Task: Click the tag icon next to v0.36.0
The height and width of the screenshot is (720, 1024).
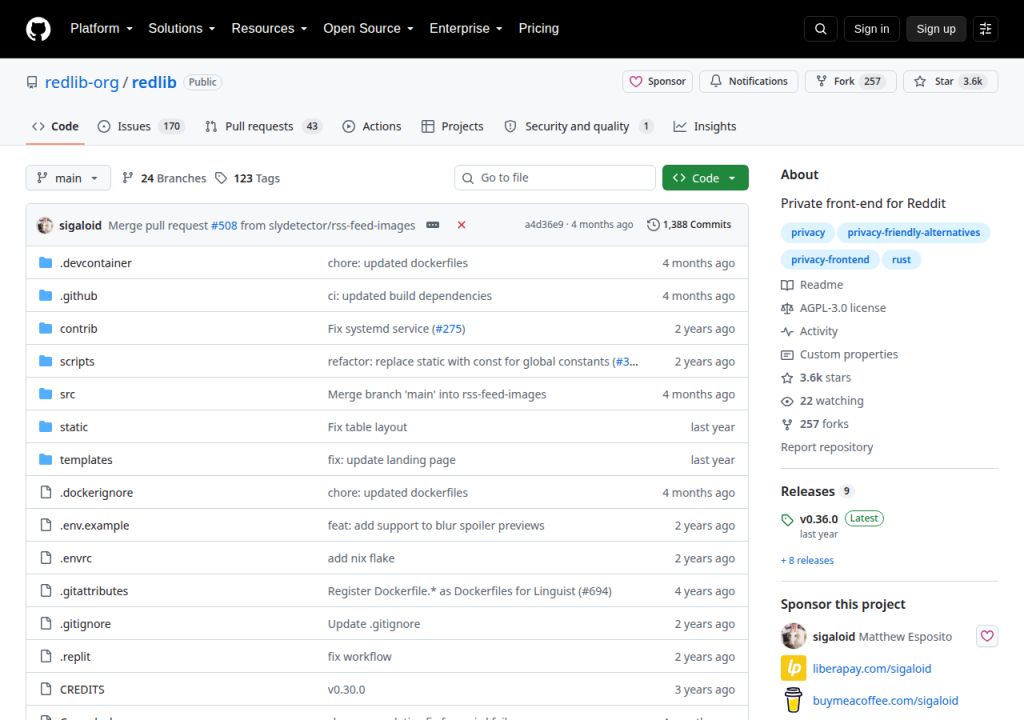Action: (787, 520)
